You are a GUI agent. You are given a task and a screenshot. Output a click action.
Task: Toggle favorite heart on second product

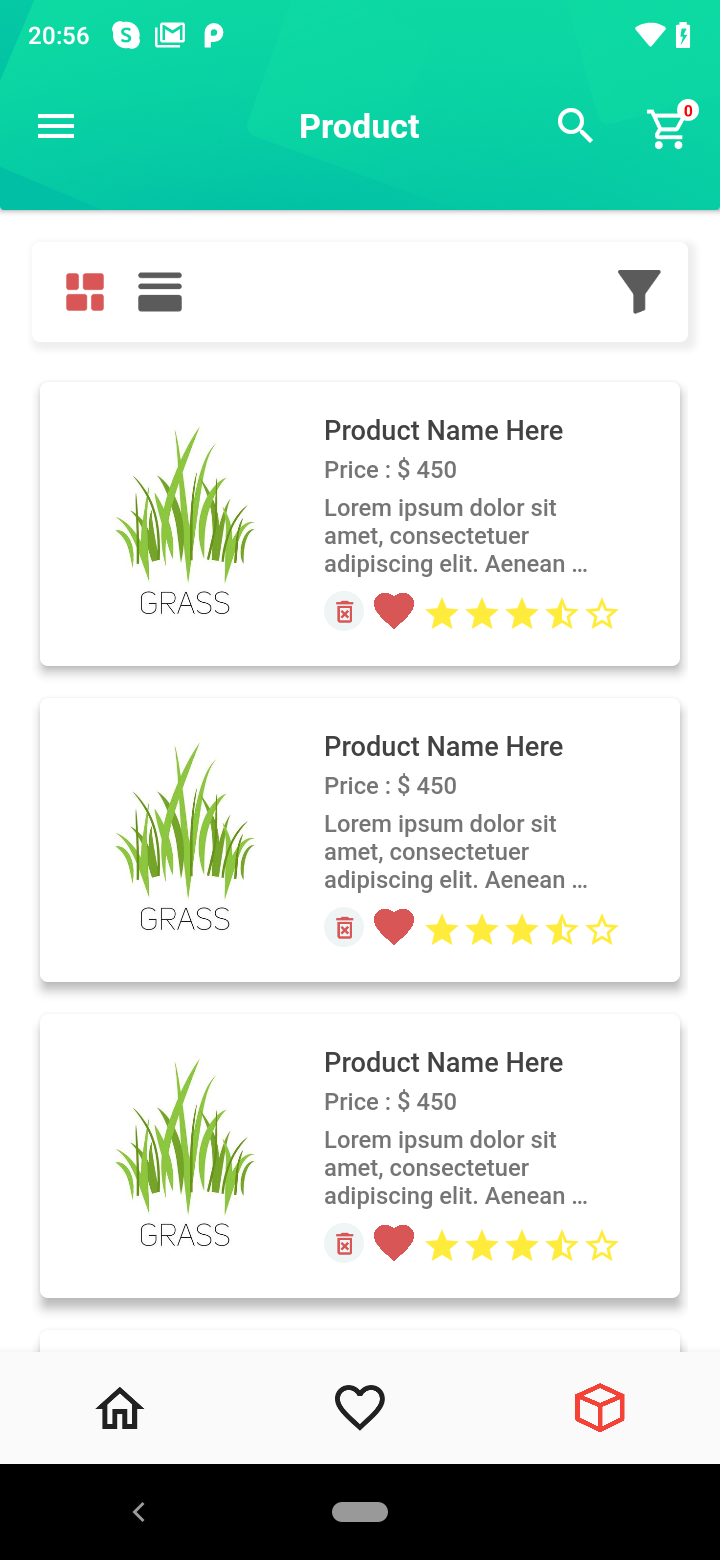pos(394,928)
